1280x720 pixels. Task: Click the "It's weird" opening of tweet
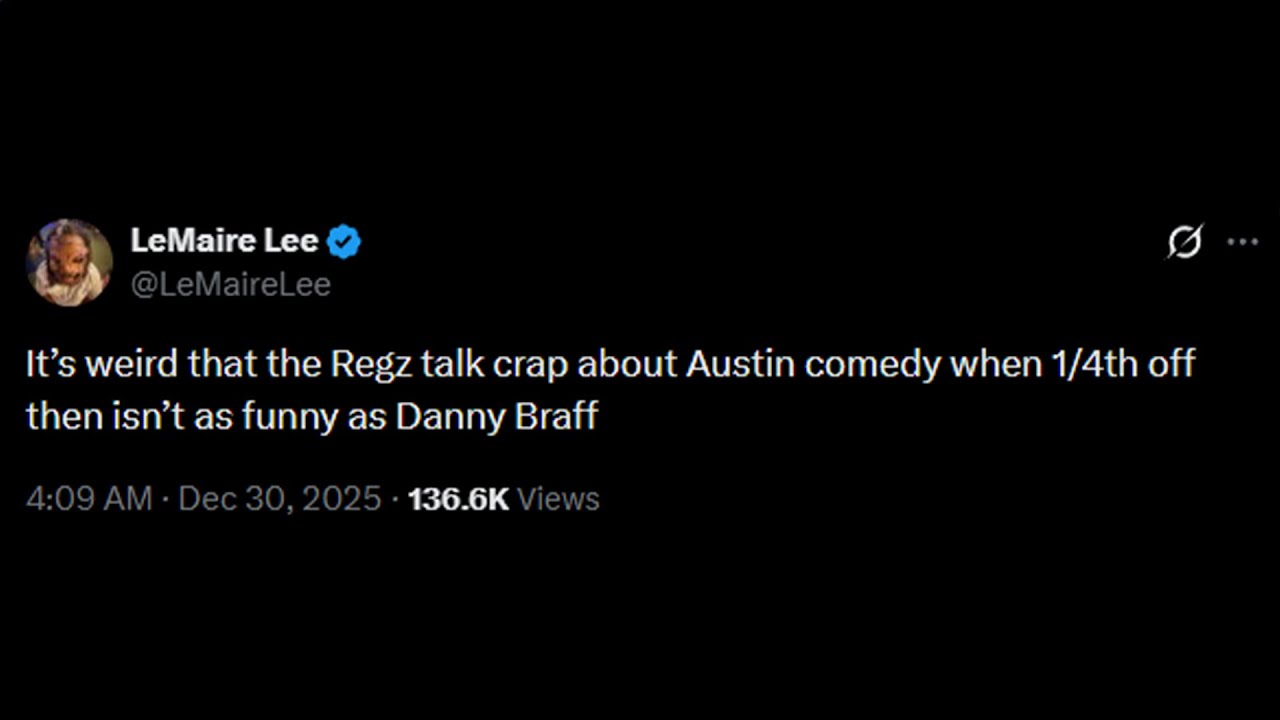tap(103, 364)
